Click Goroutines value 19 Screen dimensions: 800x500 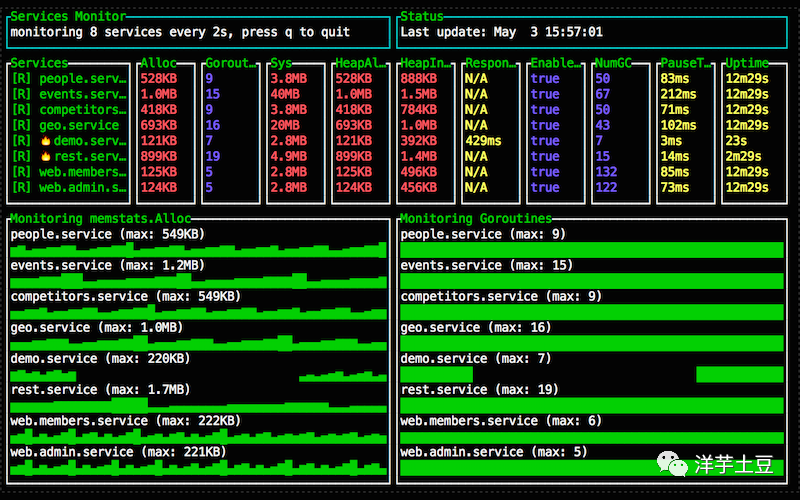pos(213,157)
